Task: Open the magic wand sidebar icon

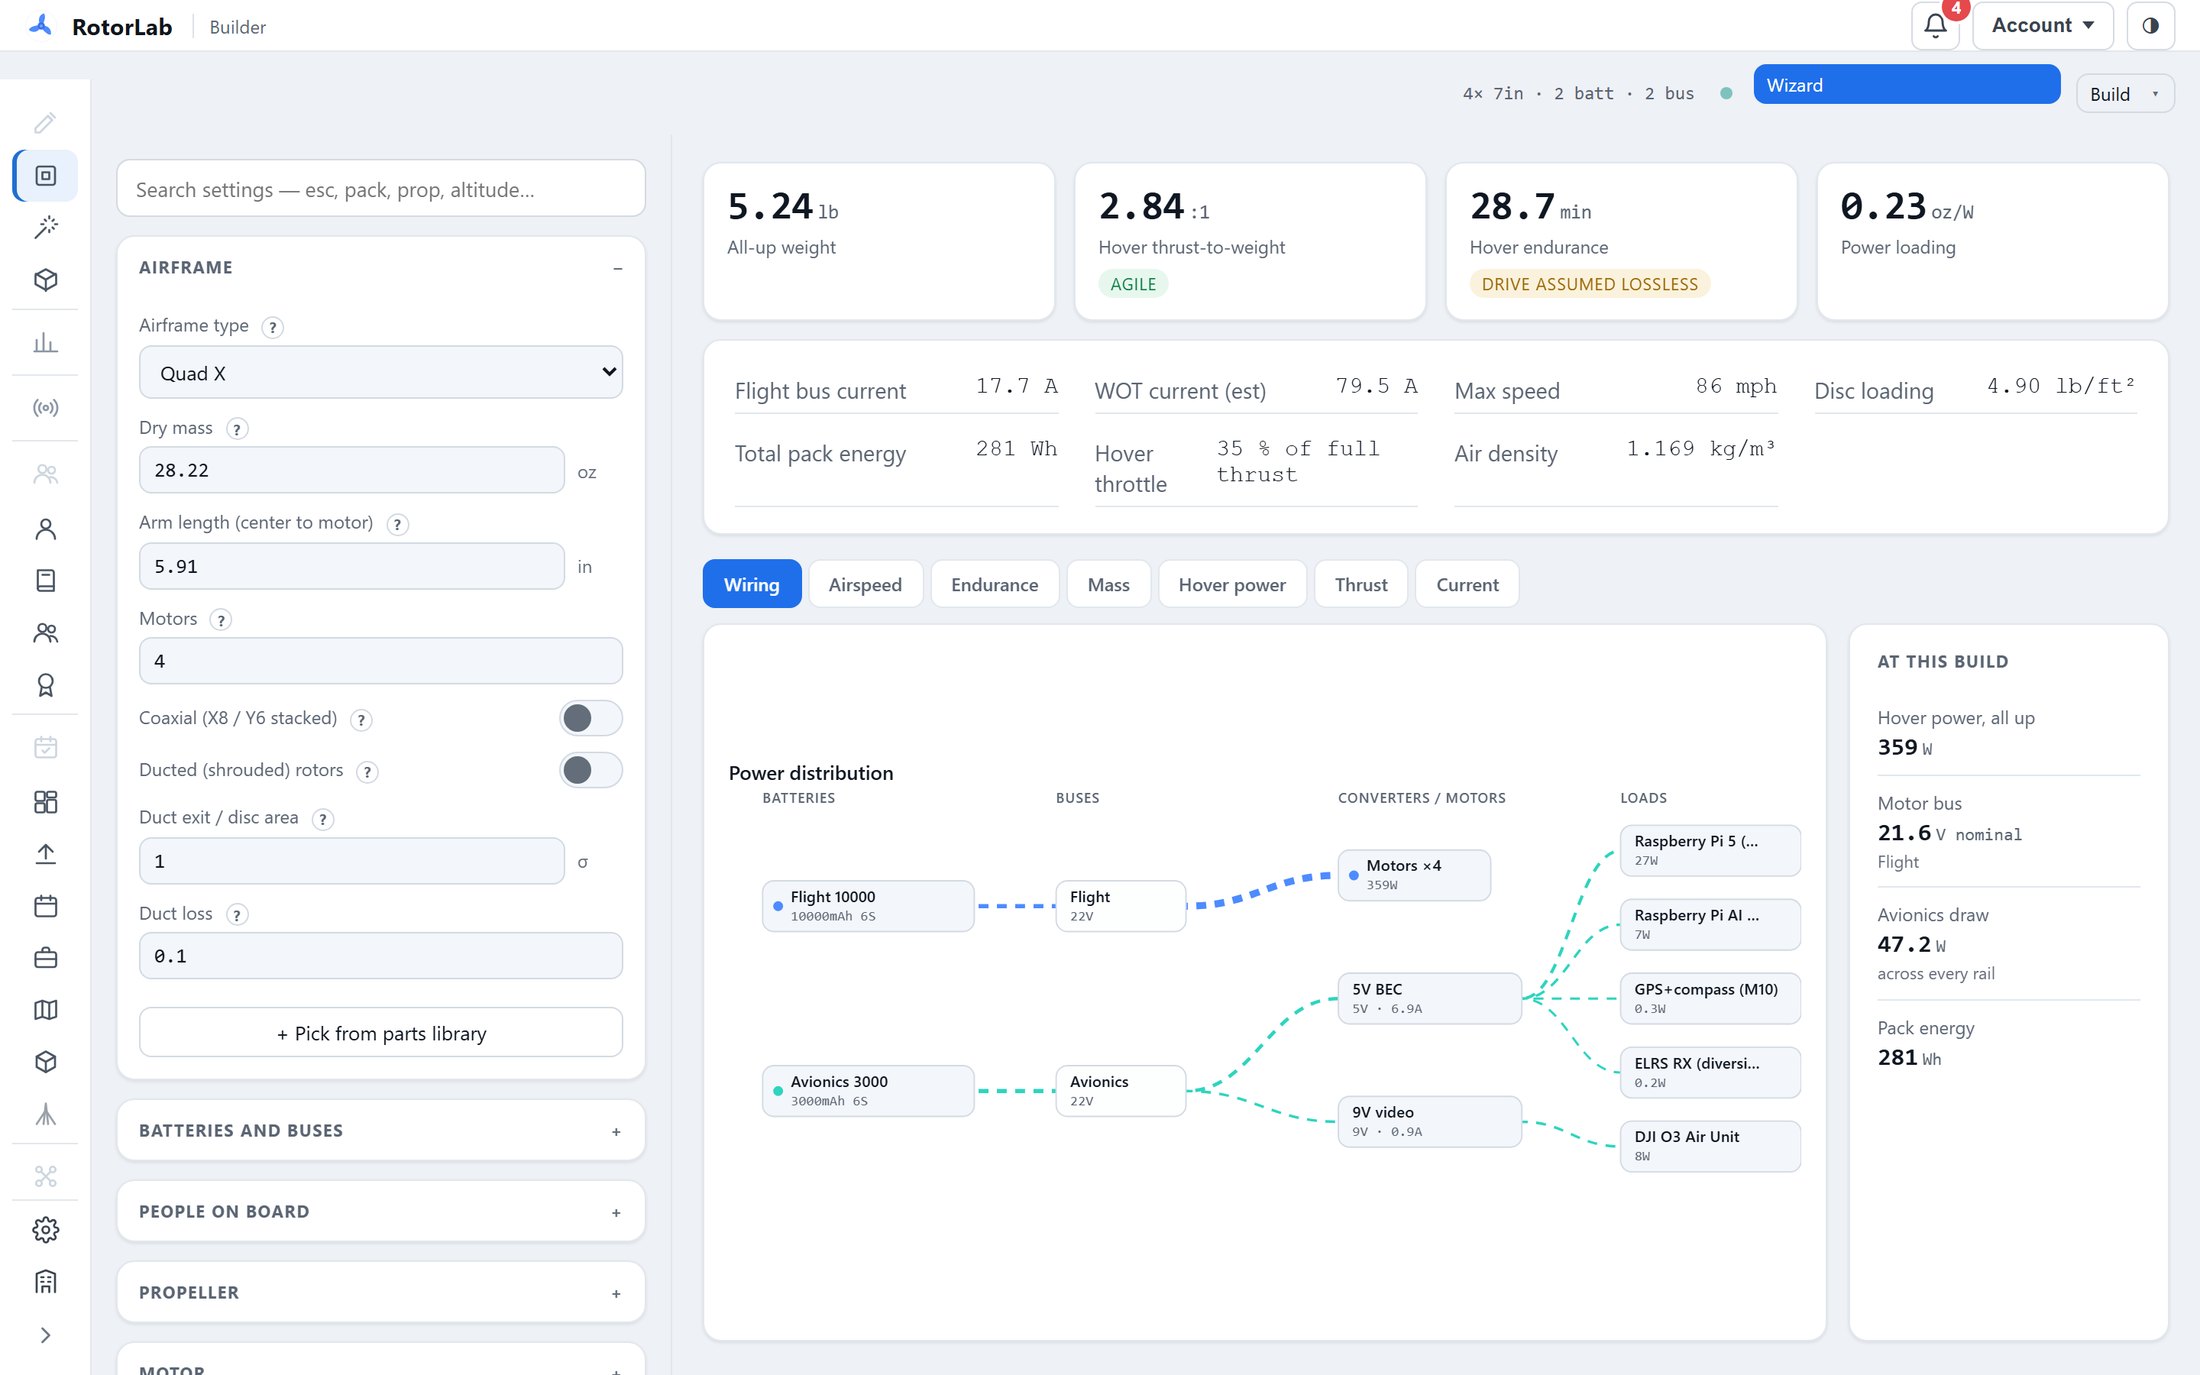Action: point(45,227)
